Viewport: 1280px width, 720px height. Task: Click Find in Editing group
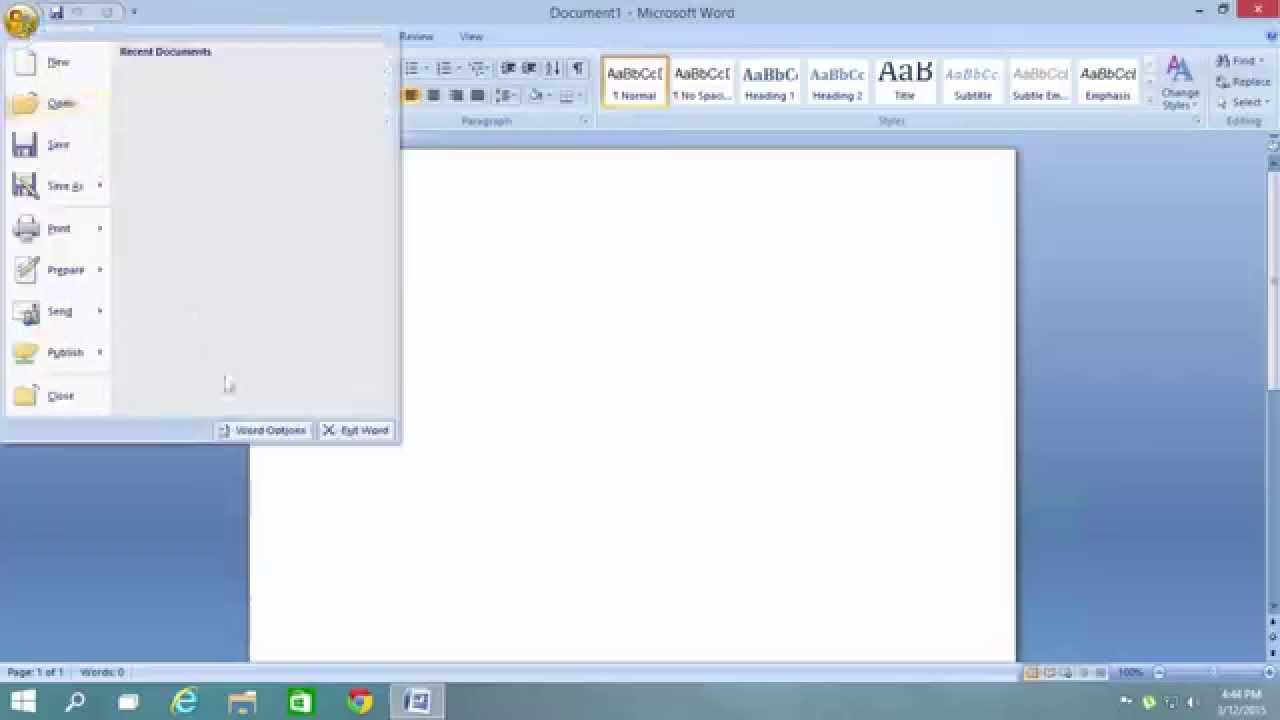click(1240, 61)
